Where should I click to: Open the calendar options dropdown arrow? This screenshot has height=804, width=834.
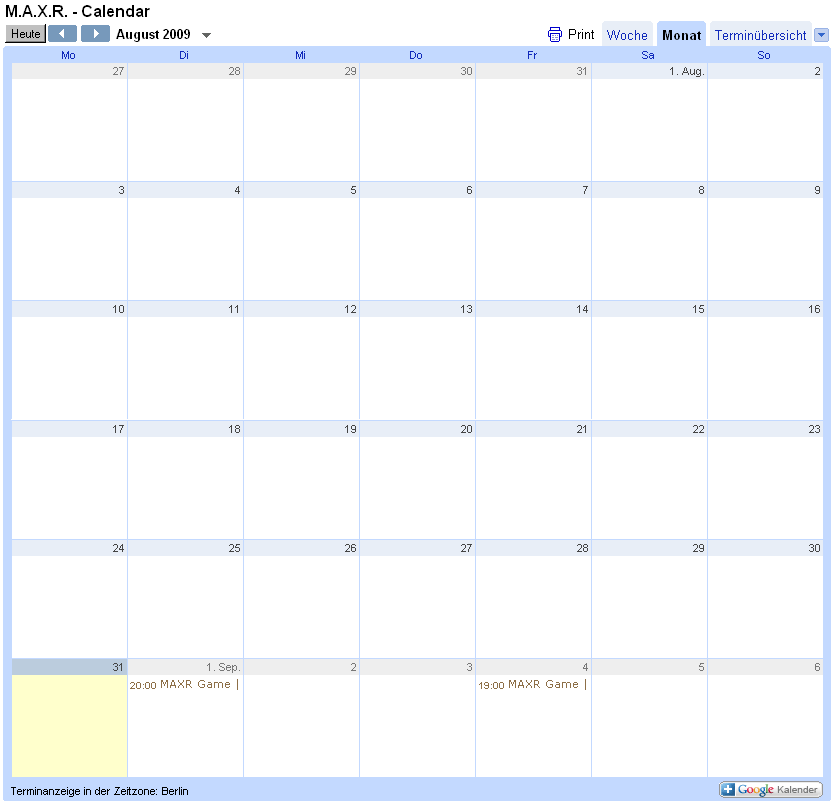821,35
